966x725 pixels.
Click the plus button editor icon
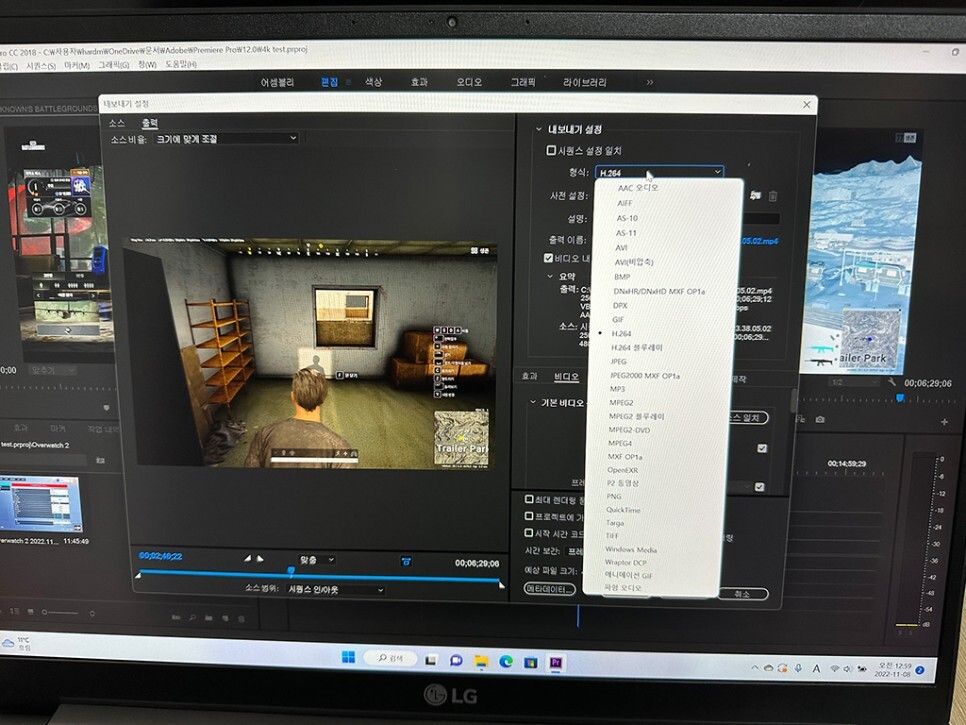pyautogui.click(x=944, y=422)
